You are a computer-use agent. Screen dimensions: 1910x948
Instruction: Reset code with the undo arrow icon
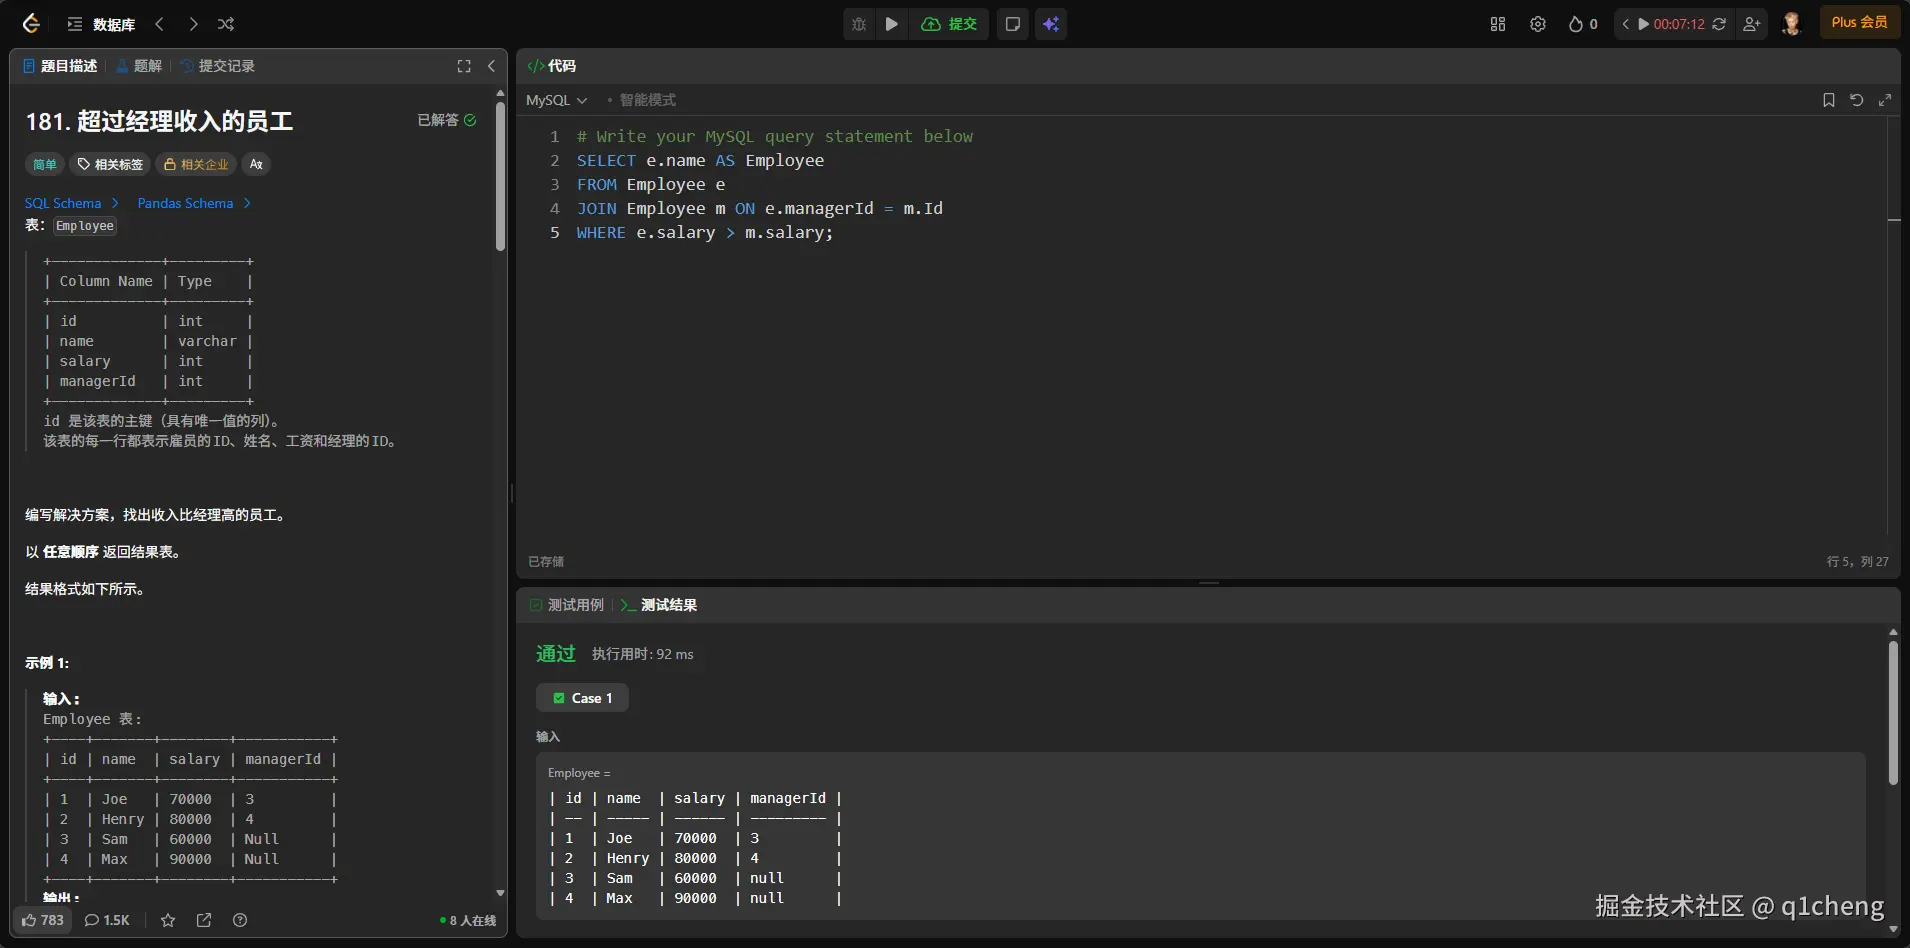(1857, 100)
